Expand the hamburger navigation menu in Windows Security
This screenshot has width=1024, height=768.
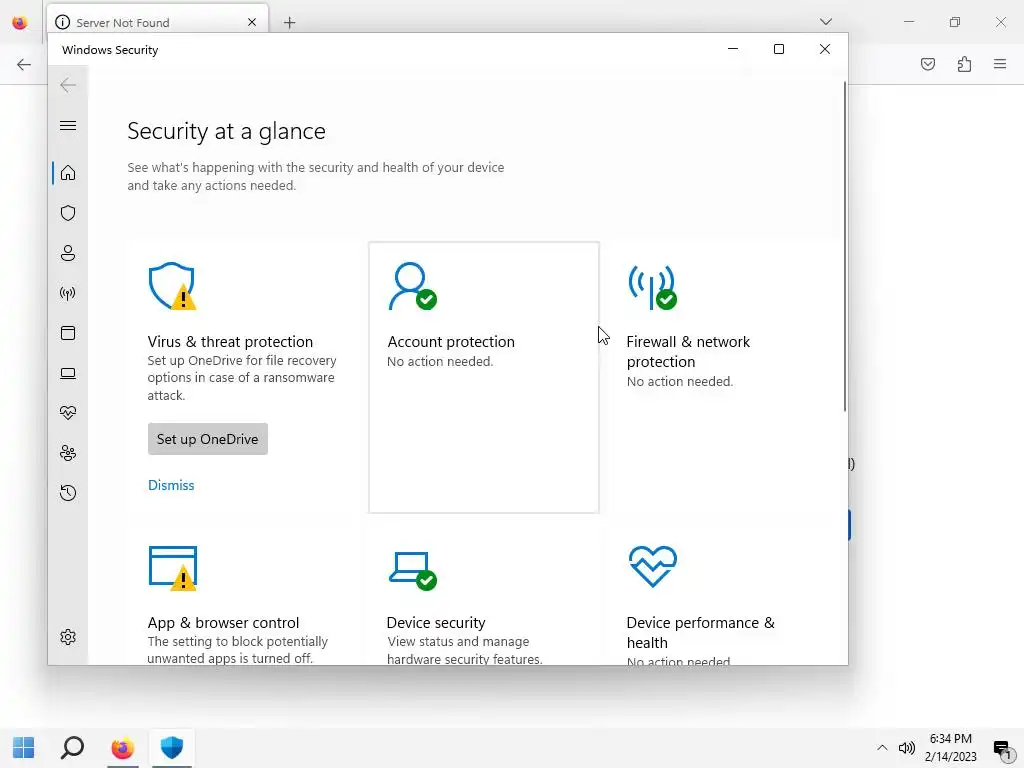(68, 125)
